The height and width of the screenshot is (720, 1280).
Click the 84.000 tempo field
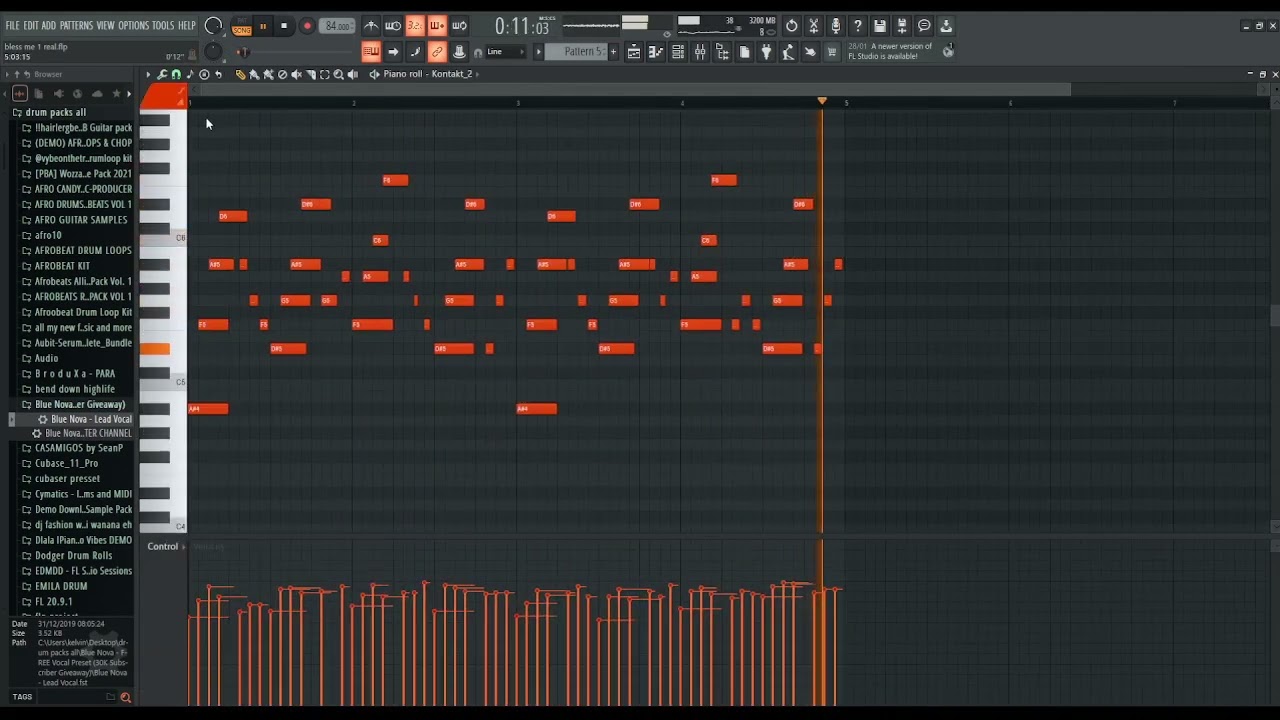tap(336, 26)
